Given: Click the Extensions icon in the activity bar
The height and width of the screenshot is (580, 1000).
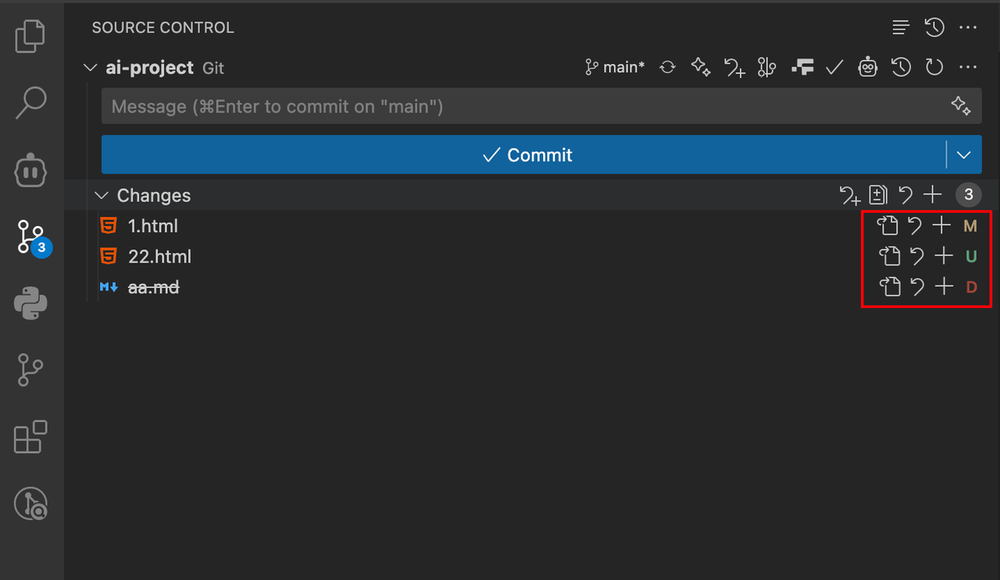Looking at the screenshot, I should pyautogui.click(x=30, y=437).
